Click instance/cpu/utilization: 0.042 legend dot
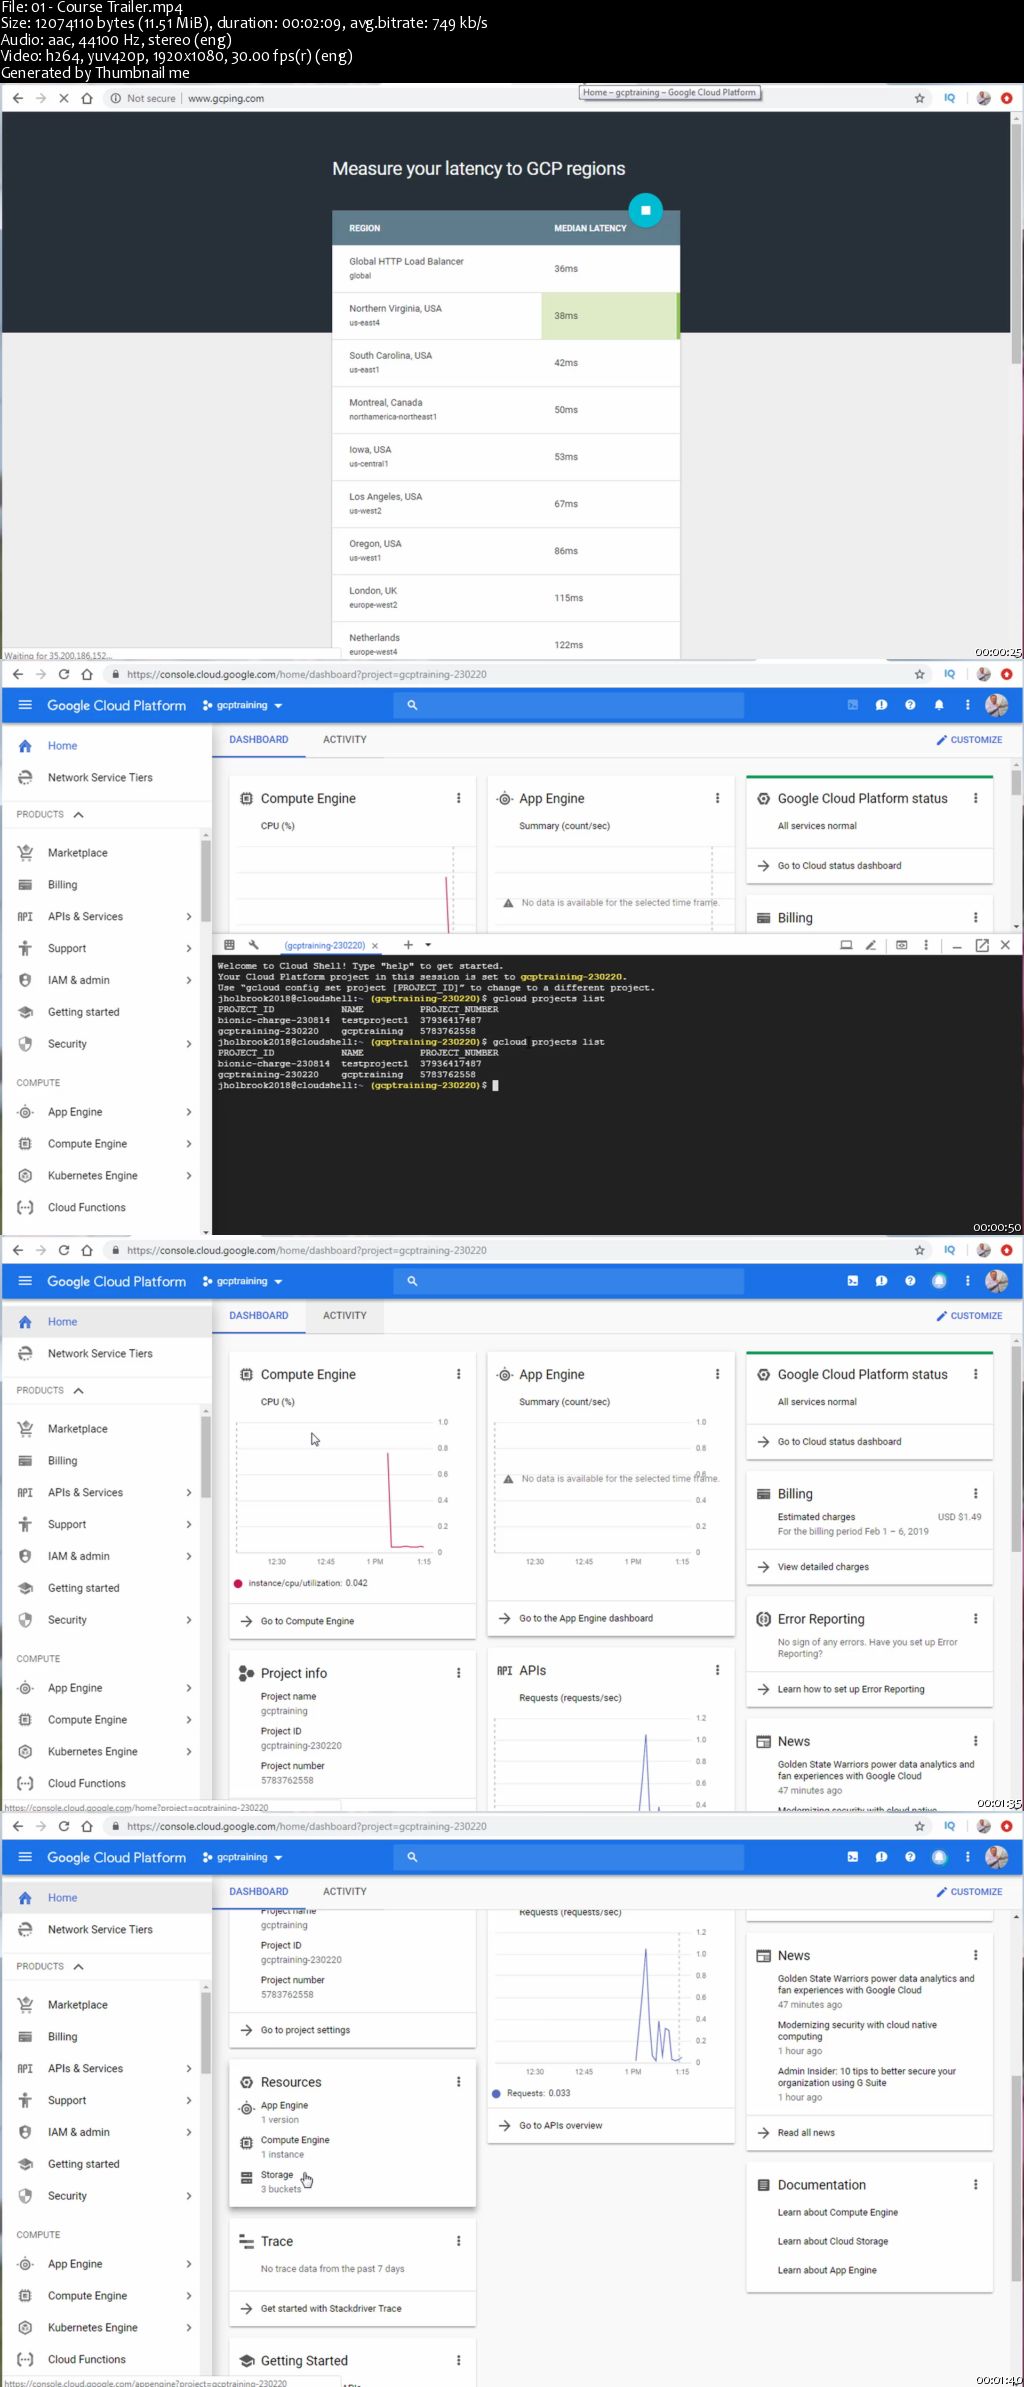The height and width of the screenshot is (2387, 1024). pos(238,1583)
